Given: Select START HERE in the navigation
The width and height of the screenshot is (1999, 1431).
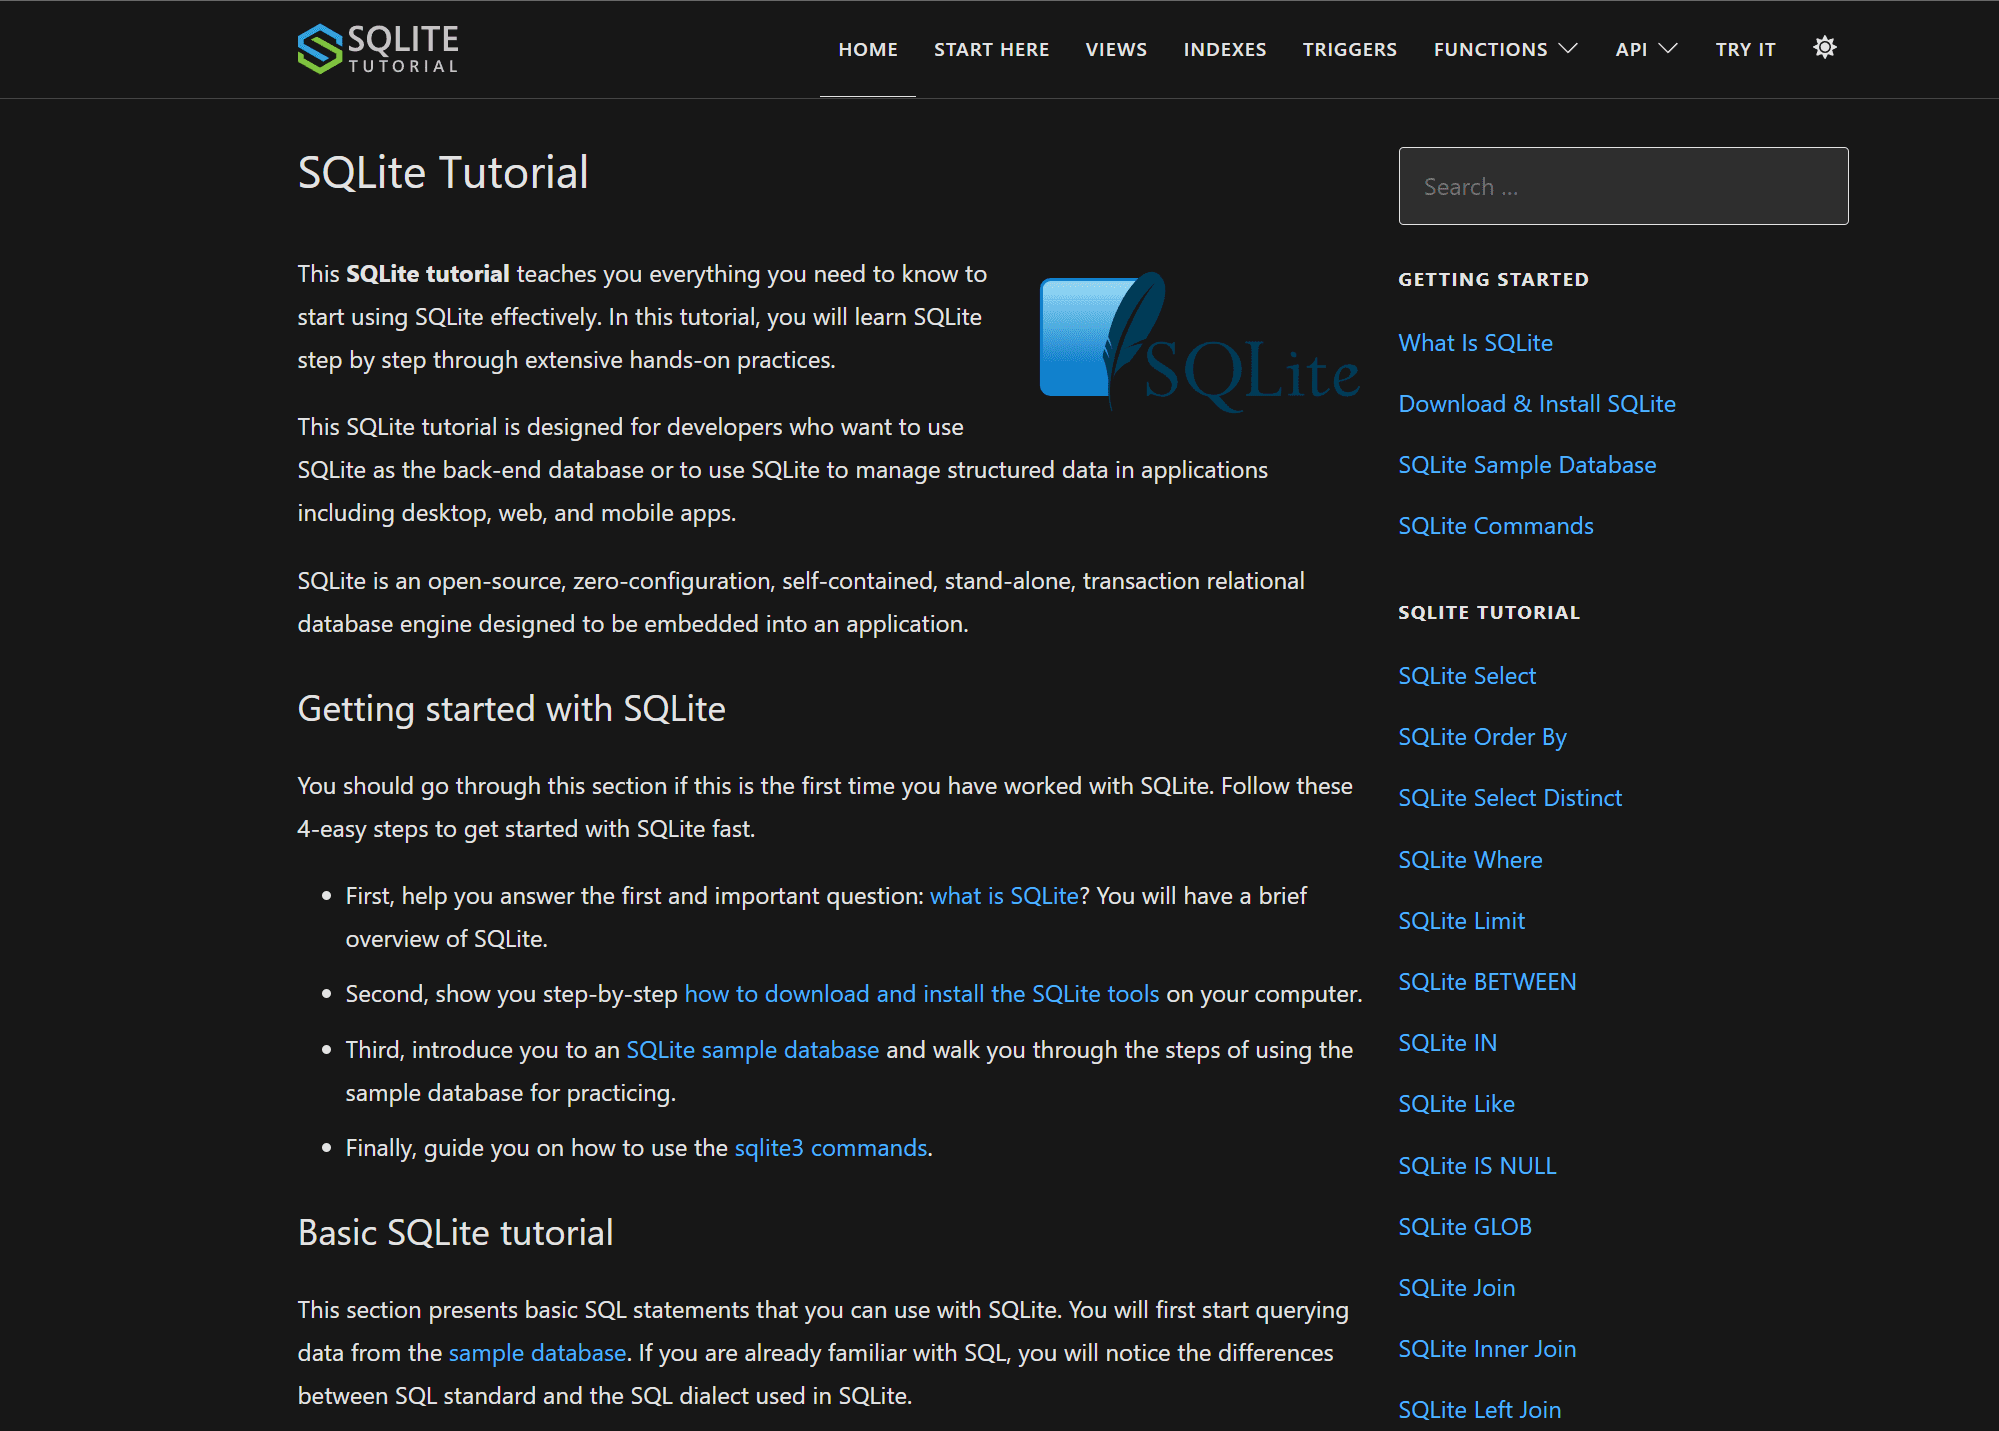Looking at the screenshot, I should (991, 48).
